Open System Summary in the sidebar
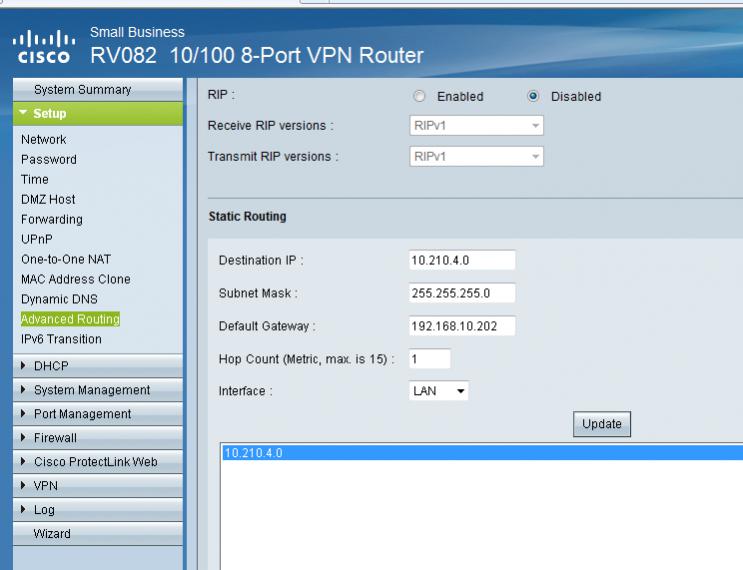The height and width of the screenshot is (570, 743). [x=82, y=90]
